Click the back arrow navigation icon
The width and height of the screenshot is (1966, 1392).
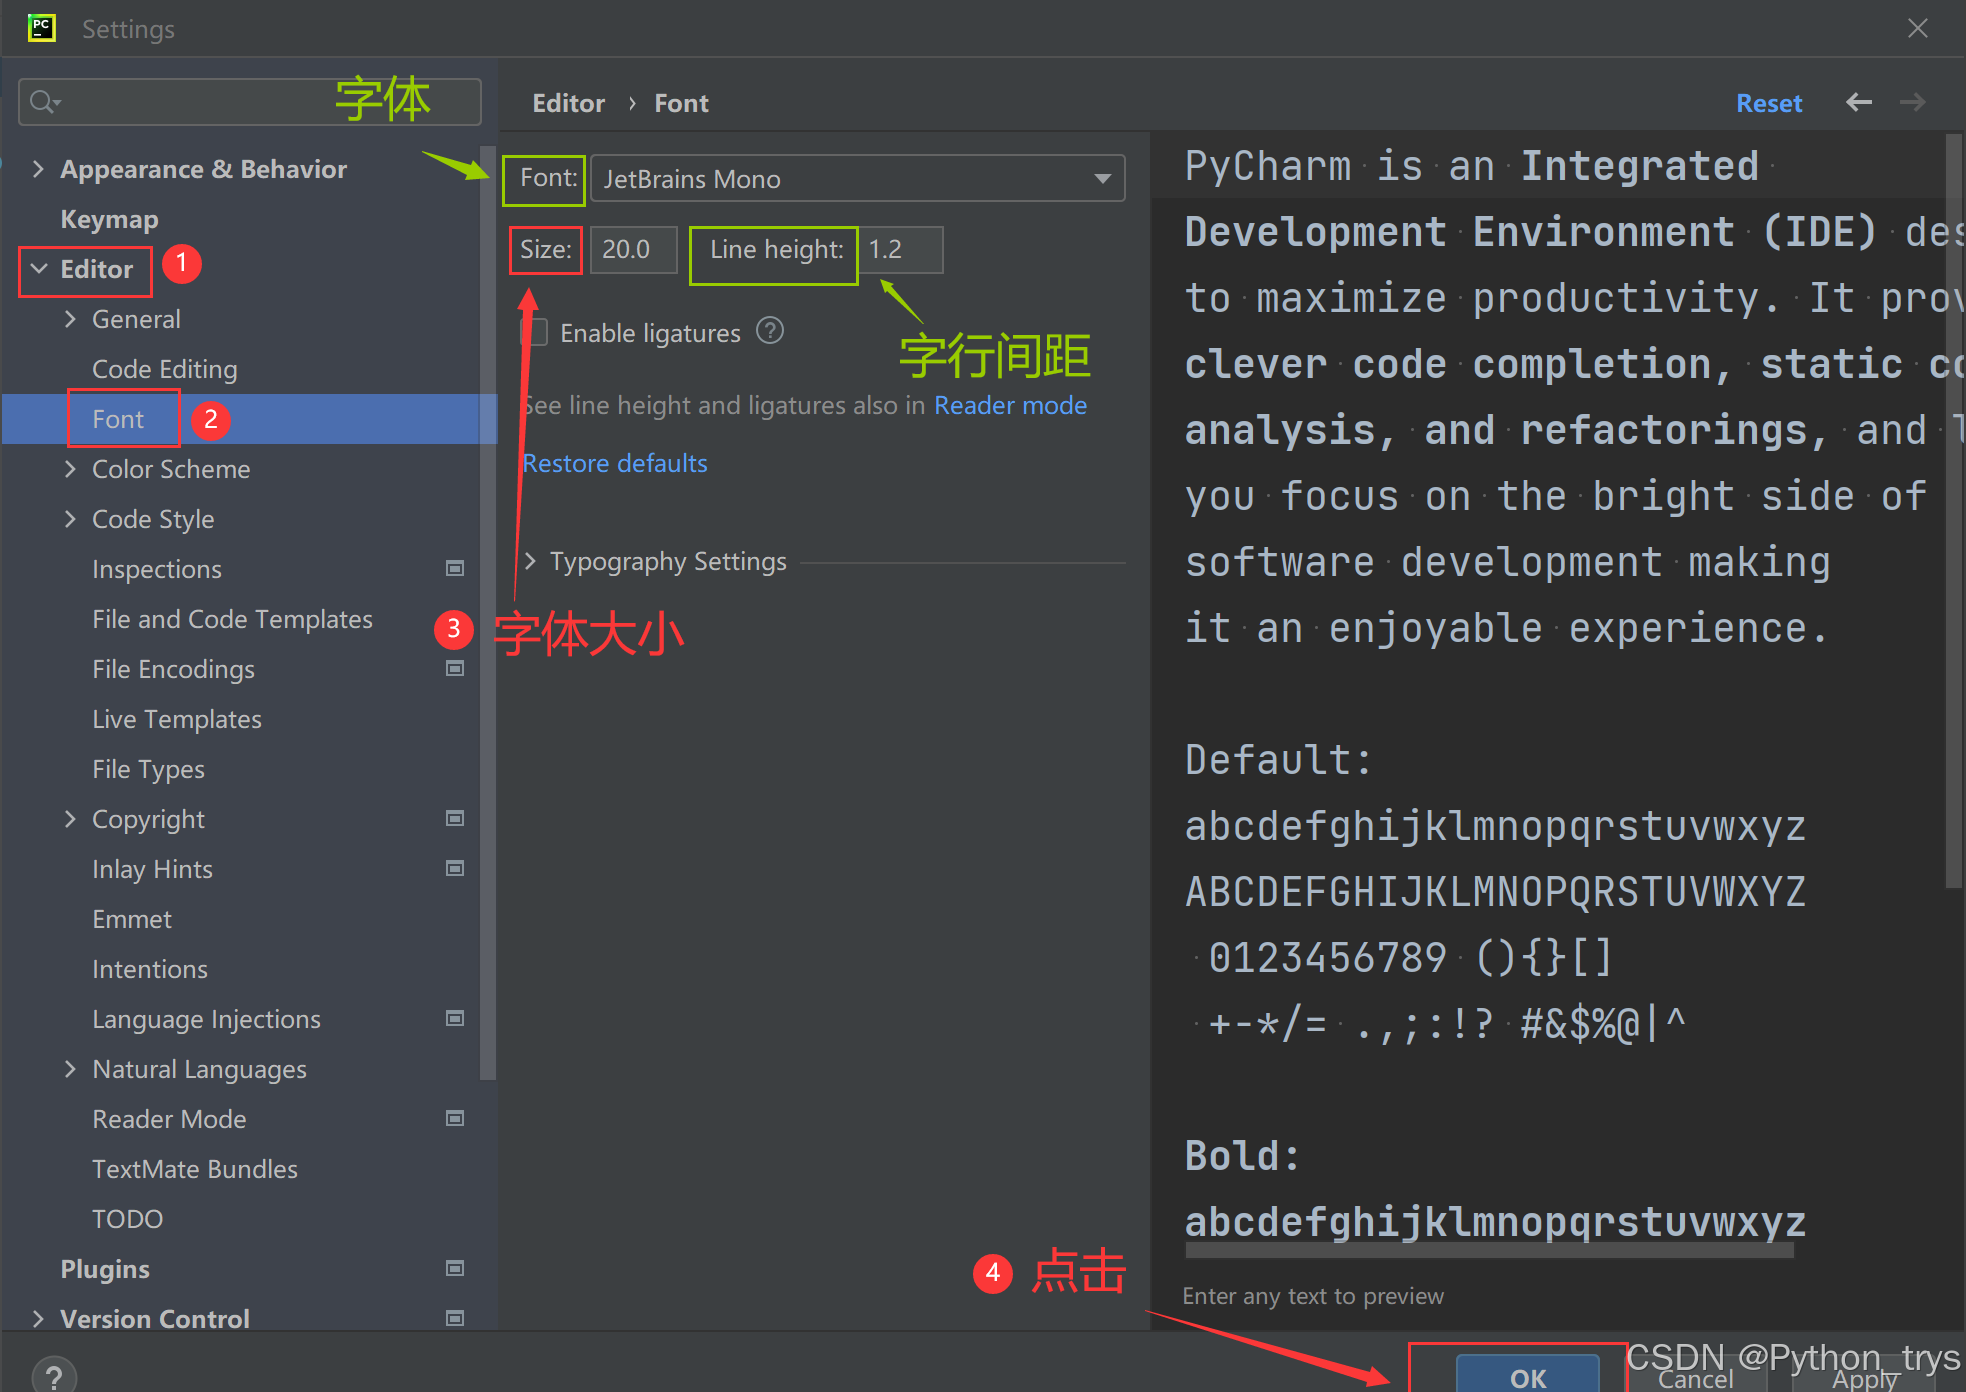(1859, 102)
